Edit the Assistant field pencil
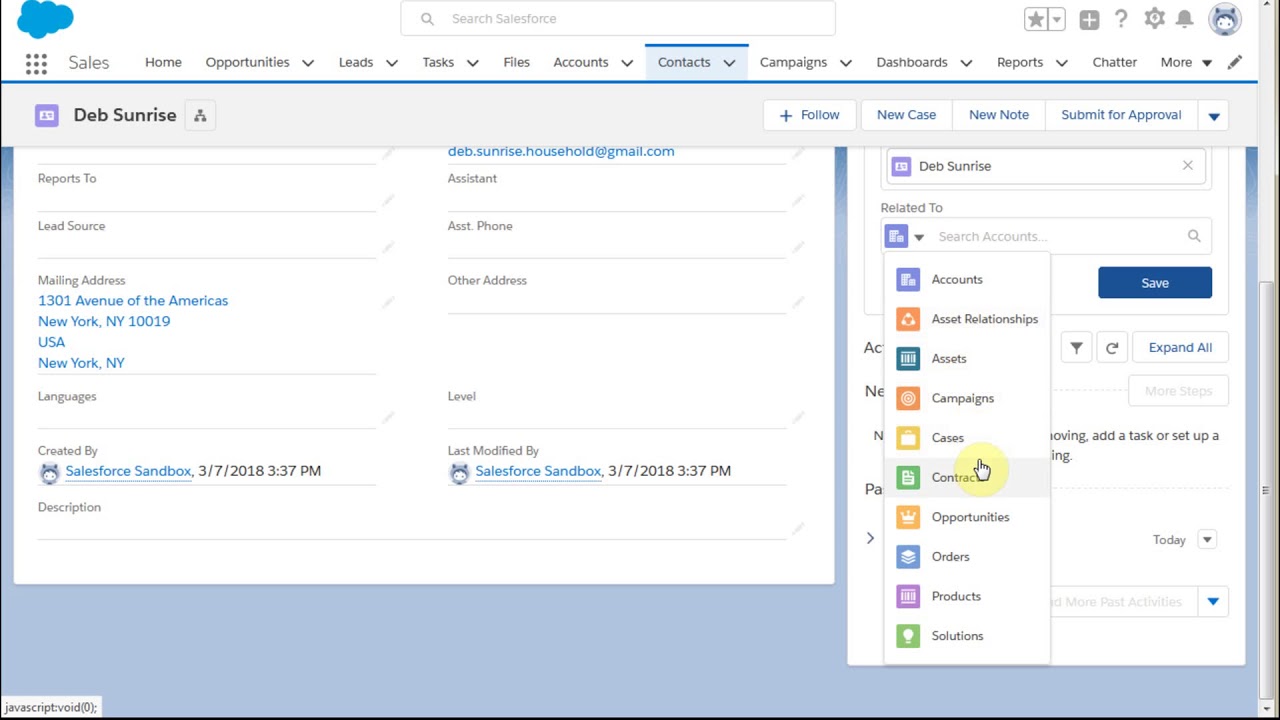The width and height of the screenshot is (1280, 720). pyautogui.click(x=798, y=200)
